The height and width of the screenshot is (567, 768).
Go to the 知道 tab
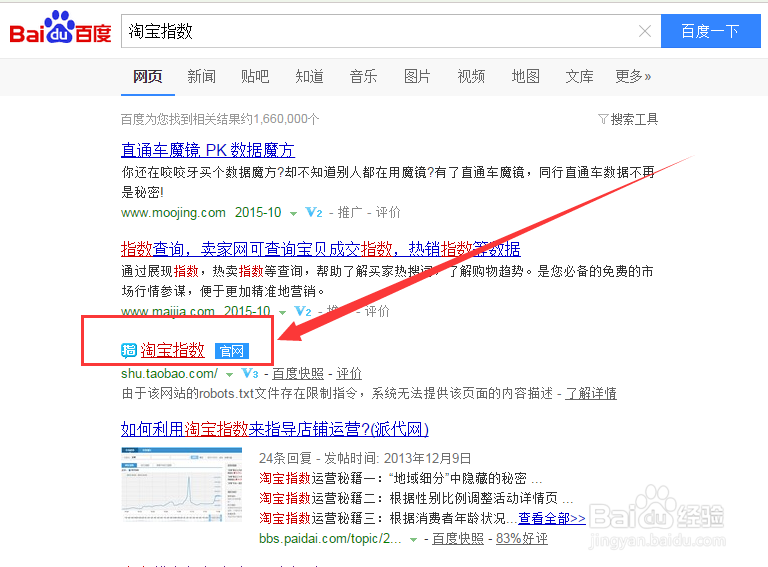click(x=309, y=77)
